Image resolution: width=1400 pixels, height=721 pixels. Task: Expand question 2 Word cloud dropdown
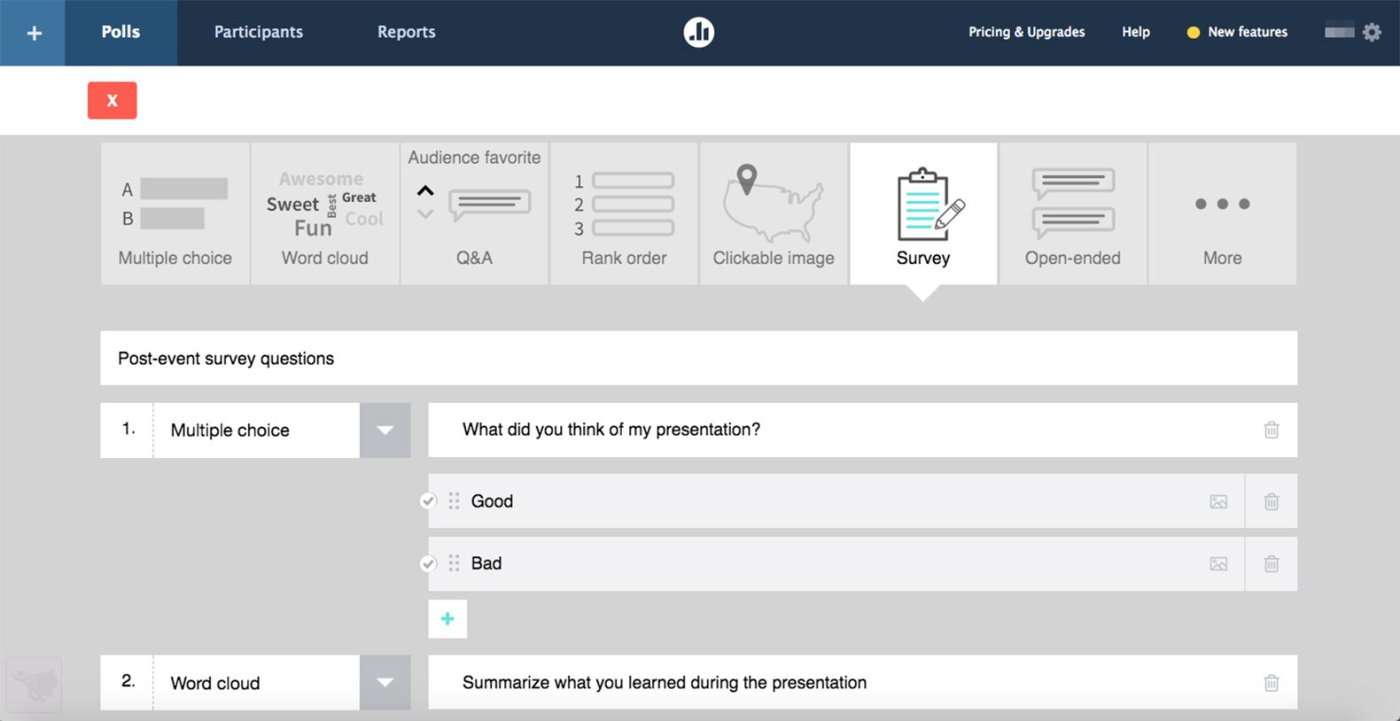pos(385,683)
